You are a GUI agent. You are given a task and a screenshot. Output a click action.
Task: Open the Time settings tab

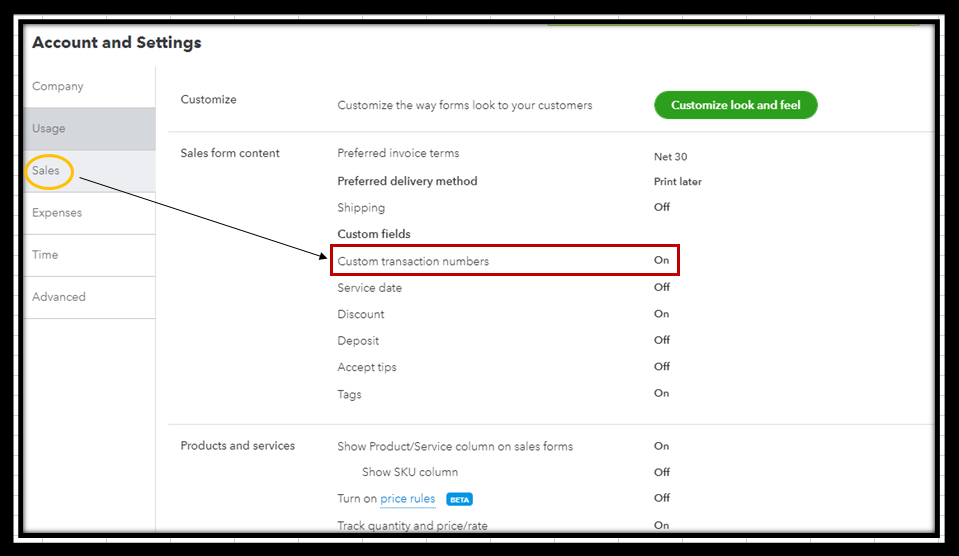point(45,255)
